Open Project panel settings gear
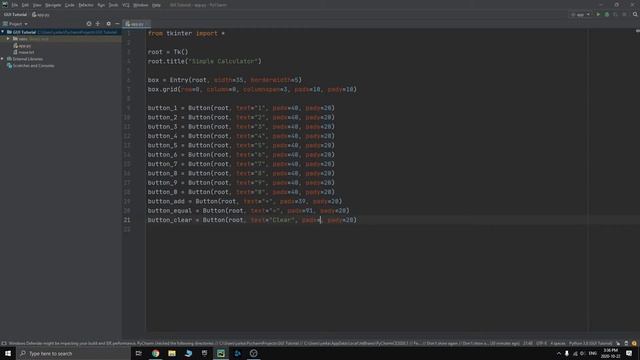This screenshot has width=640, height=360. (x=108, y=24)
